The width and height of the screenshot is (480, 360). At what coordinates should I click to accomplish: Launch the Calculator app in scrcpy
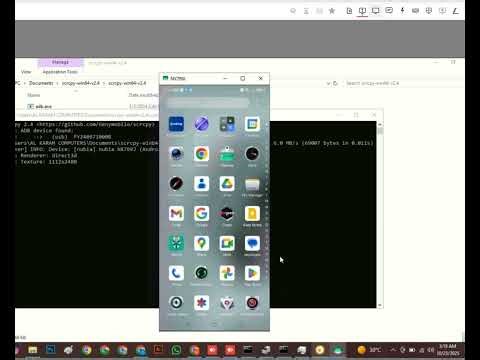click(x=227, y=124)
